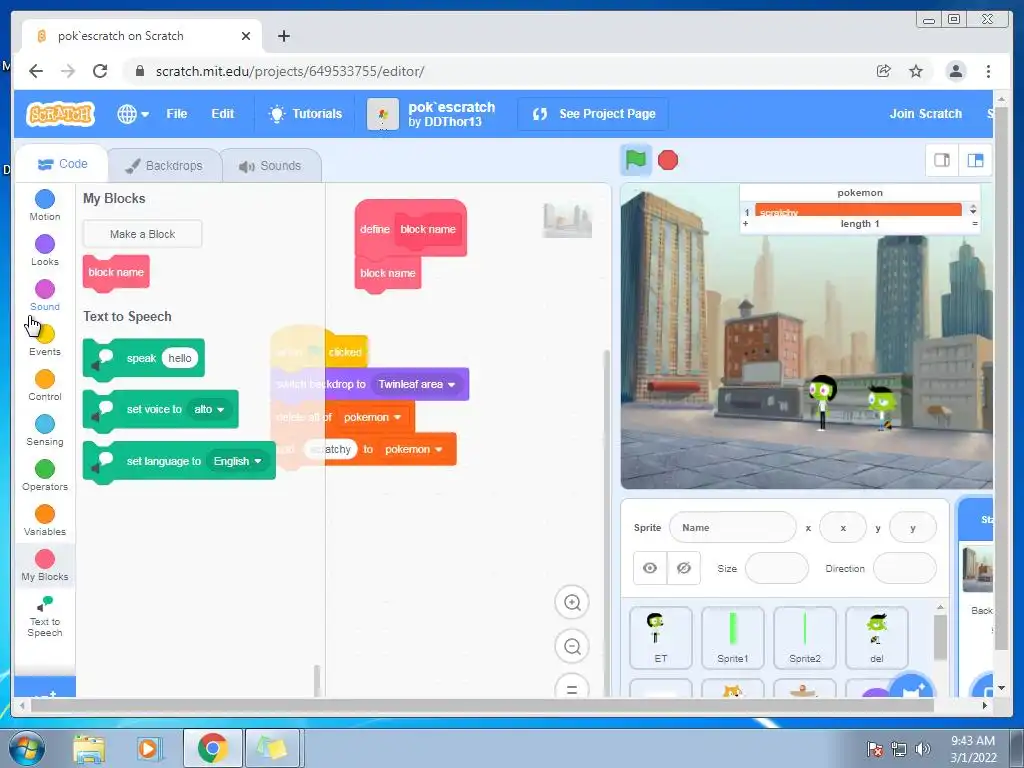Open Chrome's three-dot menu
This screenshot has width=1024, height=768.
988,71
